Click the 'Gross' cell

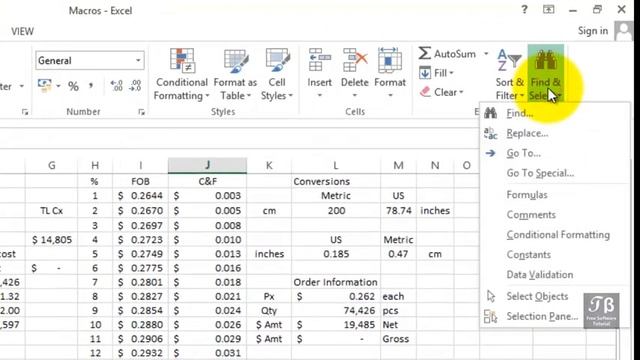point(398,339)
